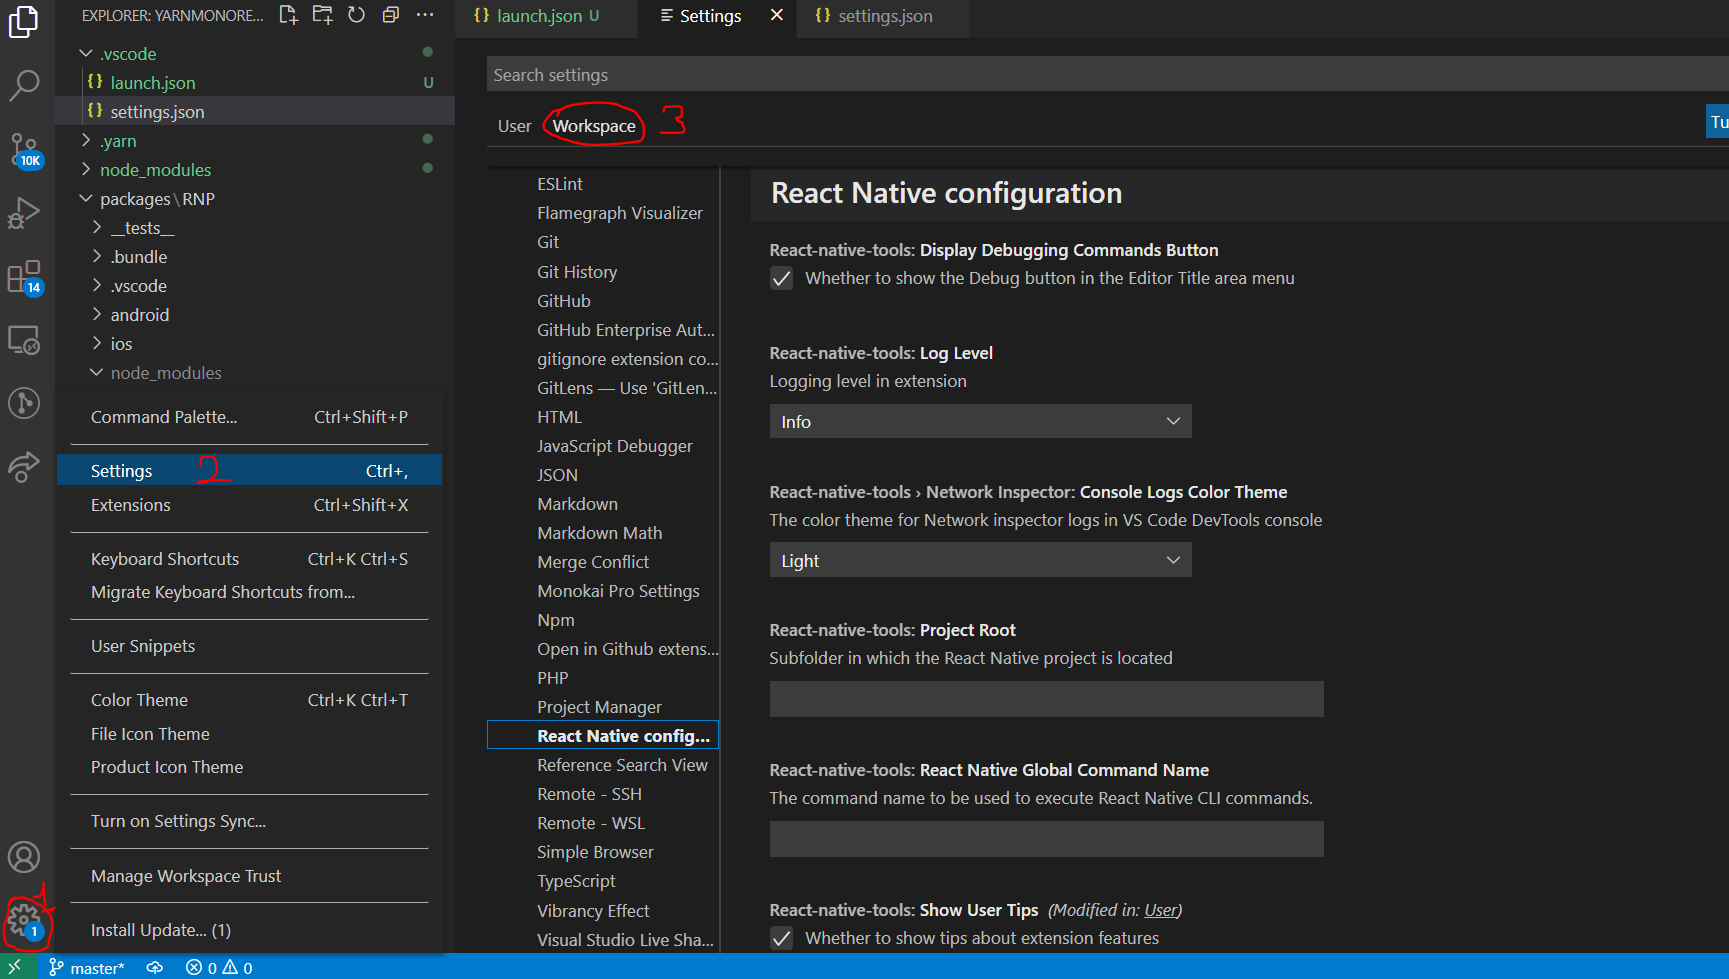Expand the top-level node_modules folder
The image size is (1729, 979).
tap(255, 169)
